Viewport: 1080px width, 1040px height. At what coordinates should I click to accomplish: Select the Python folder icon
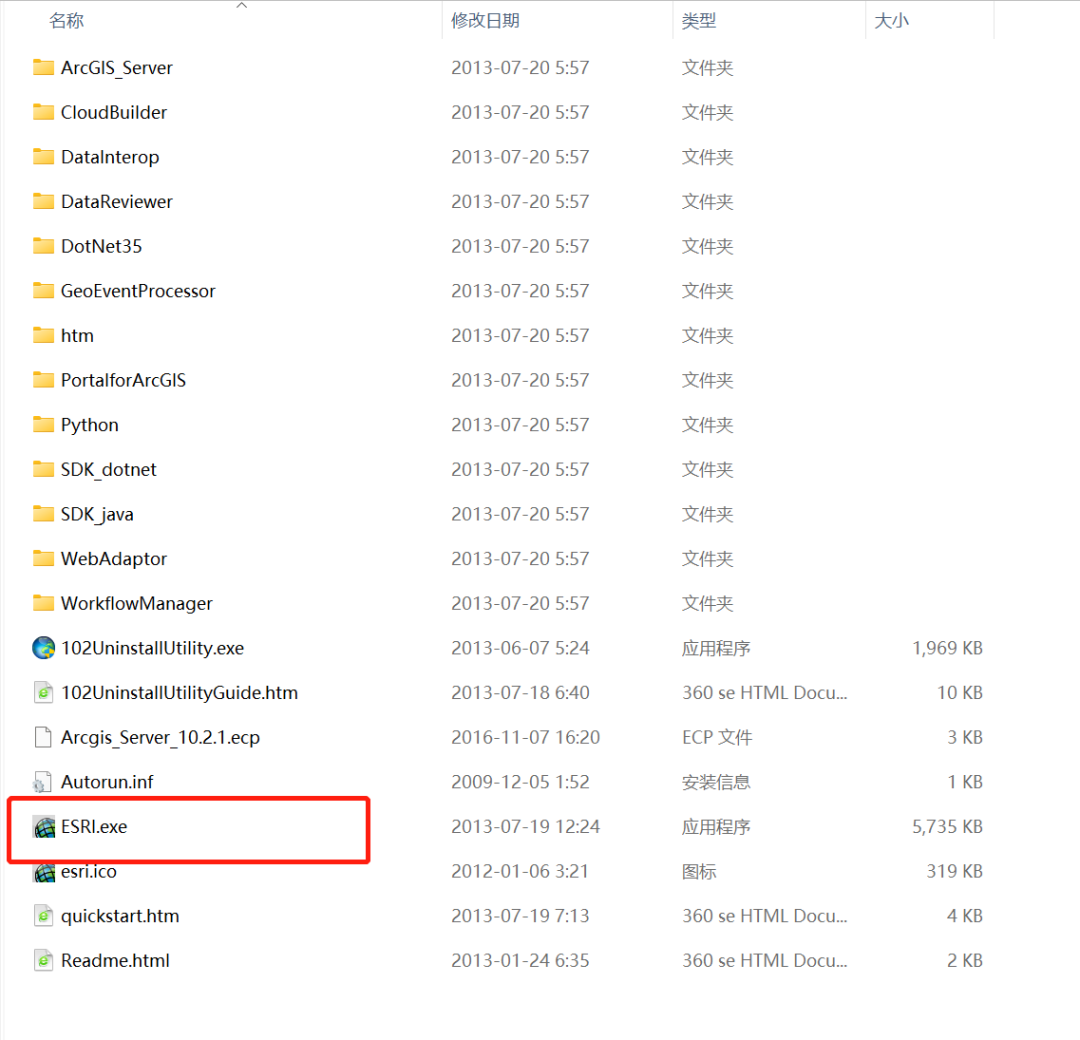click(x=43, y=425)
